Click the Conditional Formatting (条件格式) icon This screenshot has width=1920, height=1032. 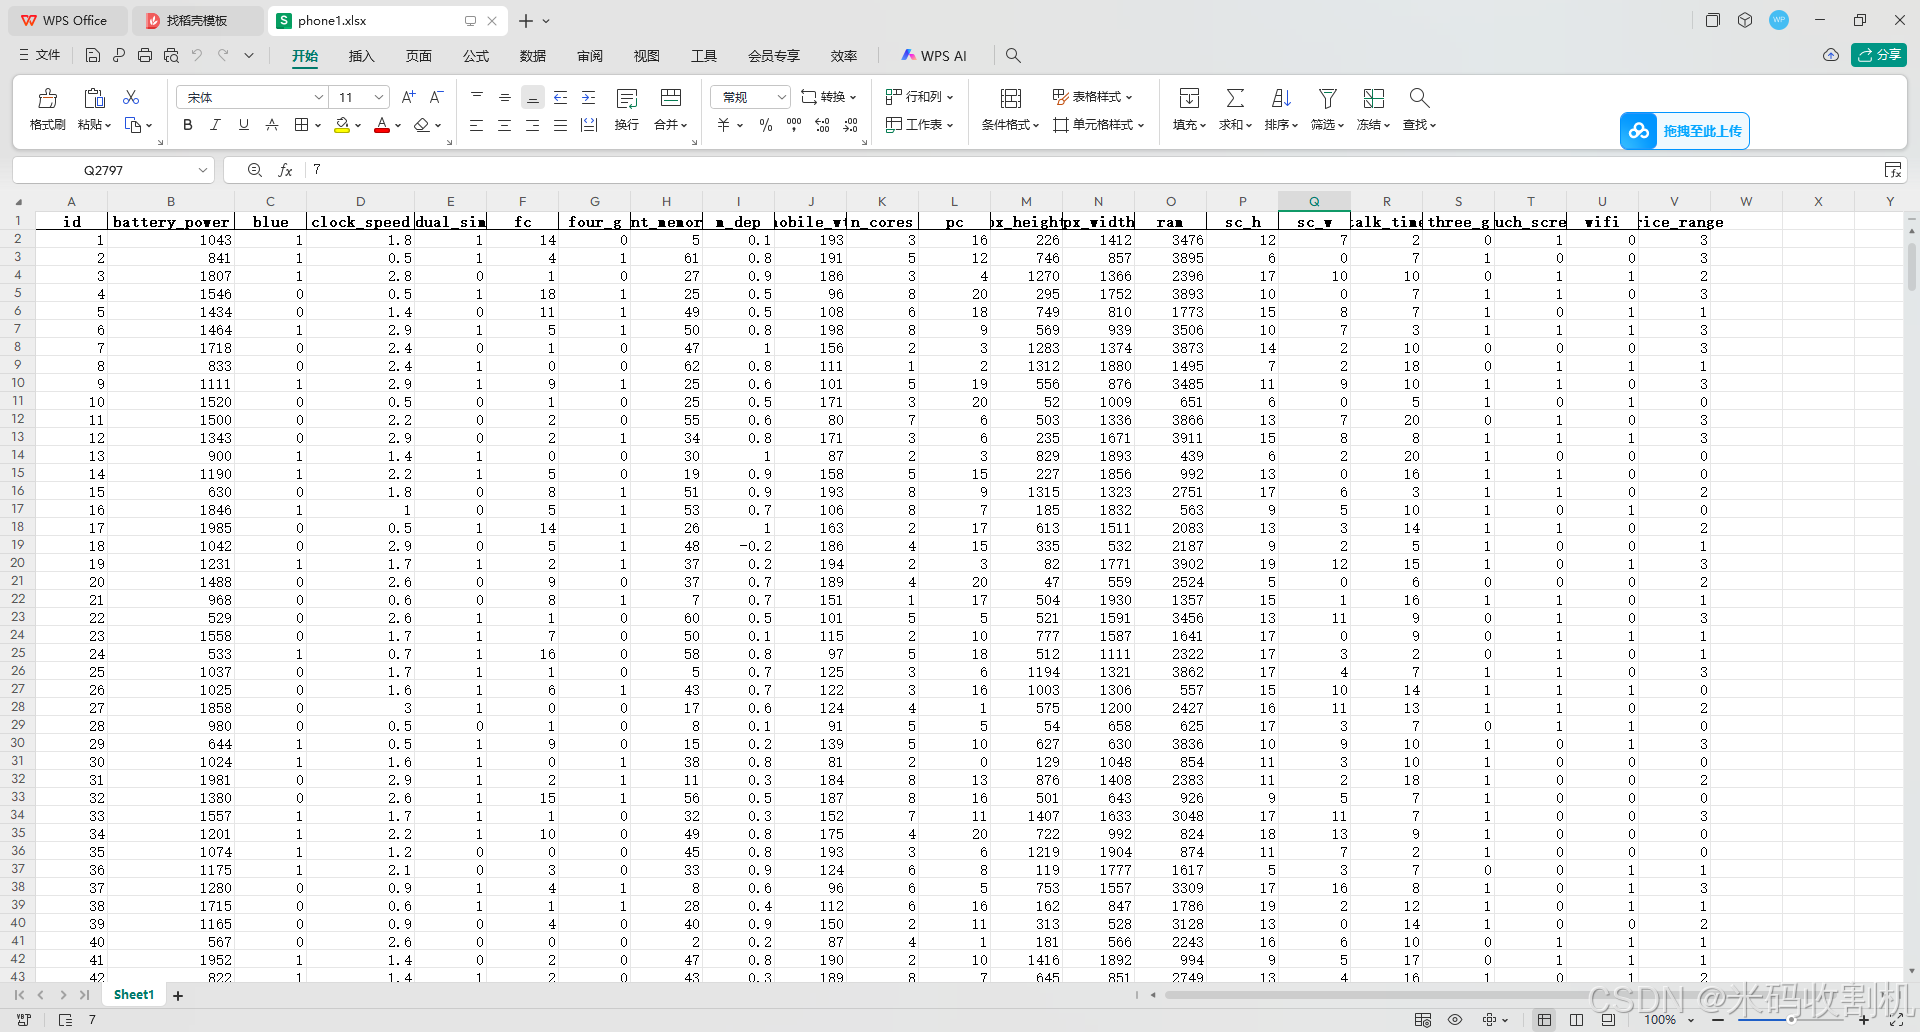click(1011, 98)
